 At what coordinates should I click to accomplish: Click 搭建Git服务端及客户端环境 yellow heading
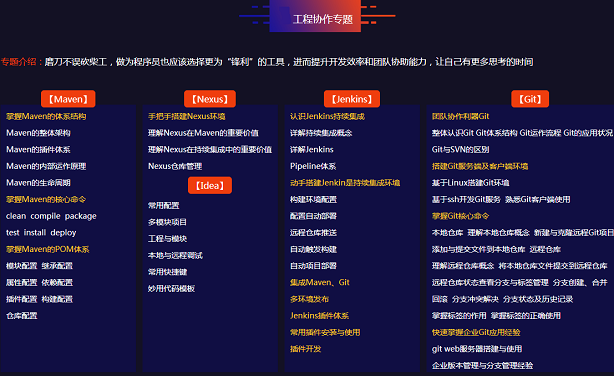click(x=480, y=166)
